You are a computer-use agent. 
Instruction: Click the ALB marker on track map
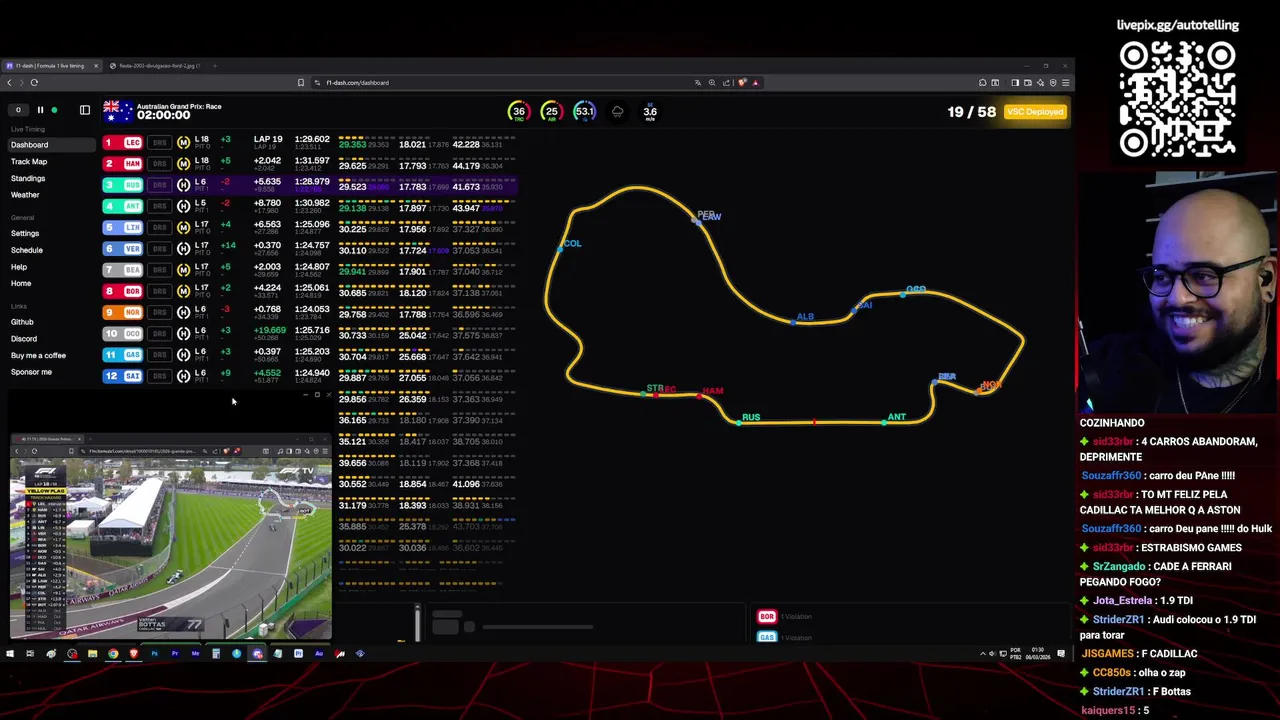[805, 317]
